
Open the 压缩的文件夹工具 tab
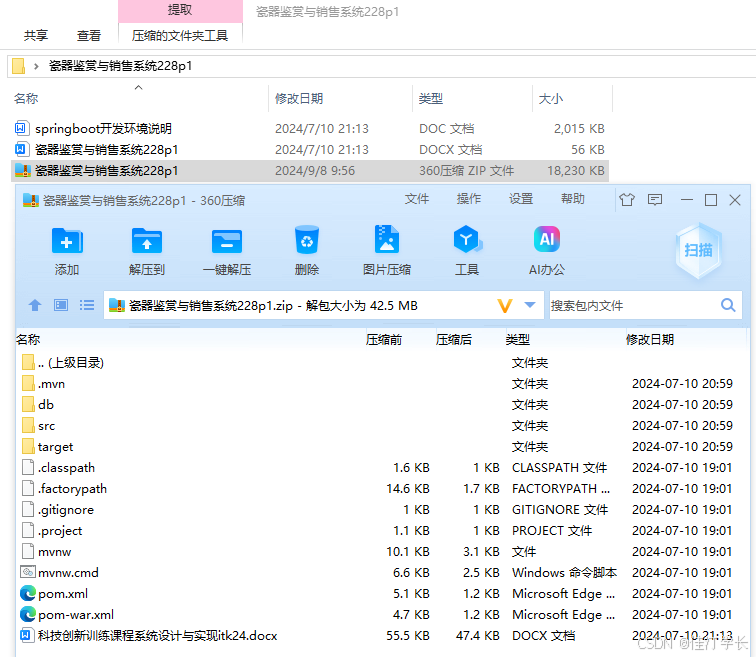coord(180,35)
